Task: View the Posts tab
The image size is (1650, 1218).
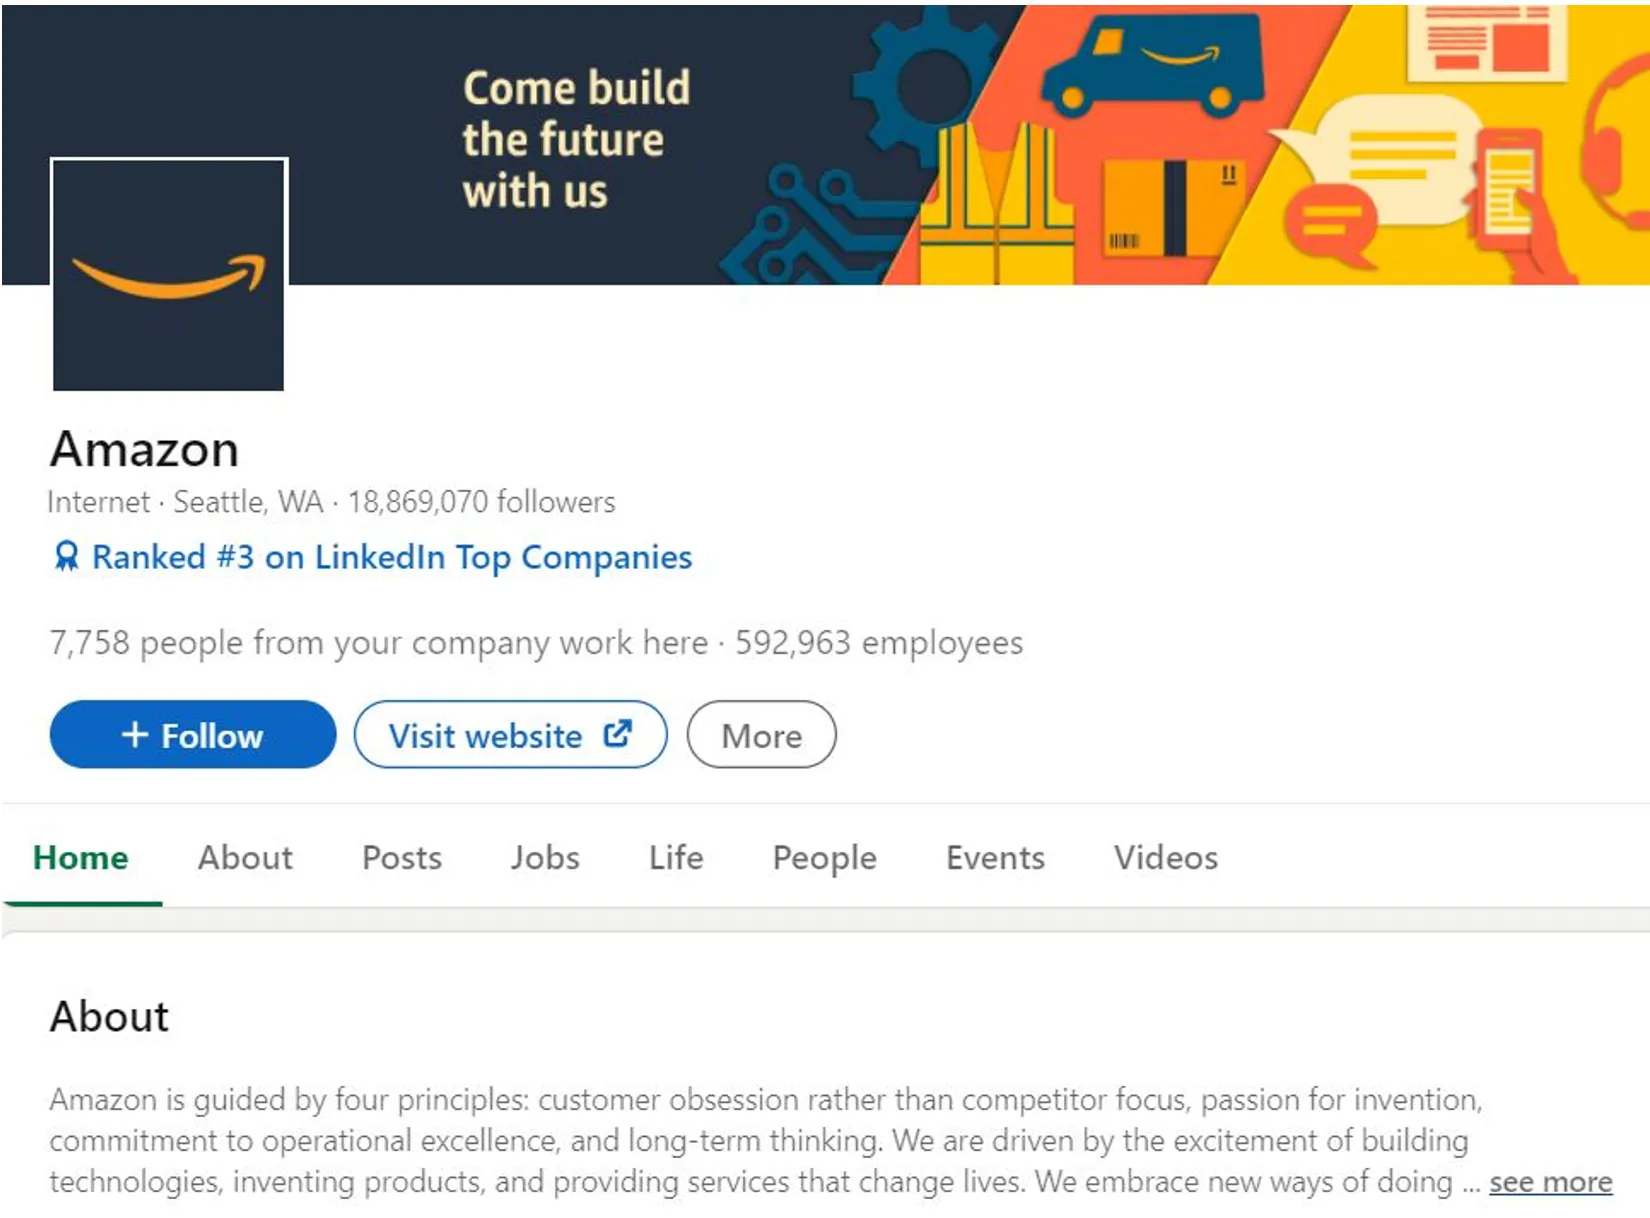Action: coord(402,858)
